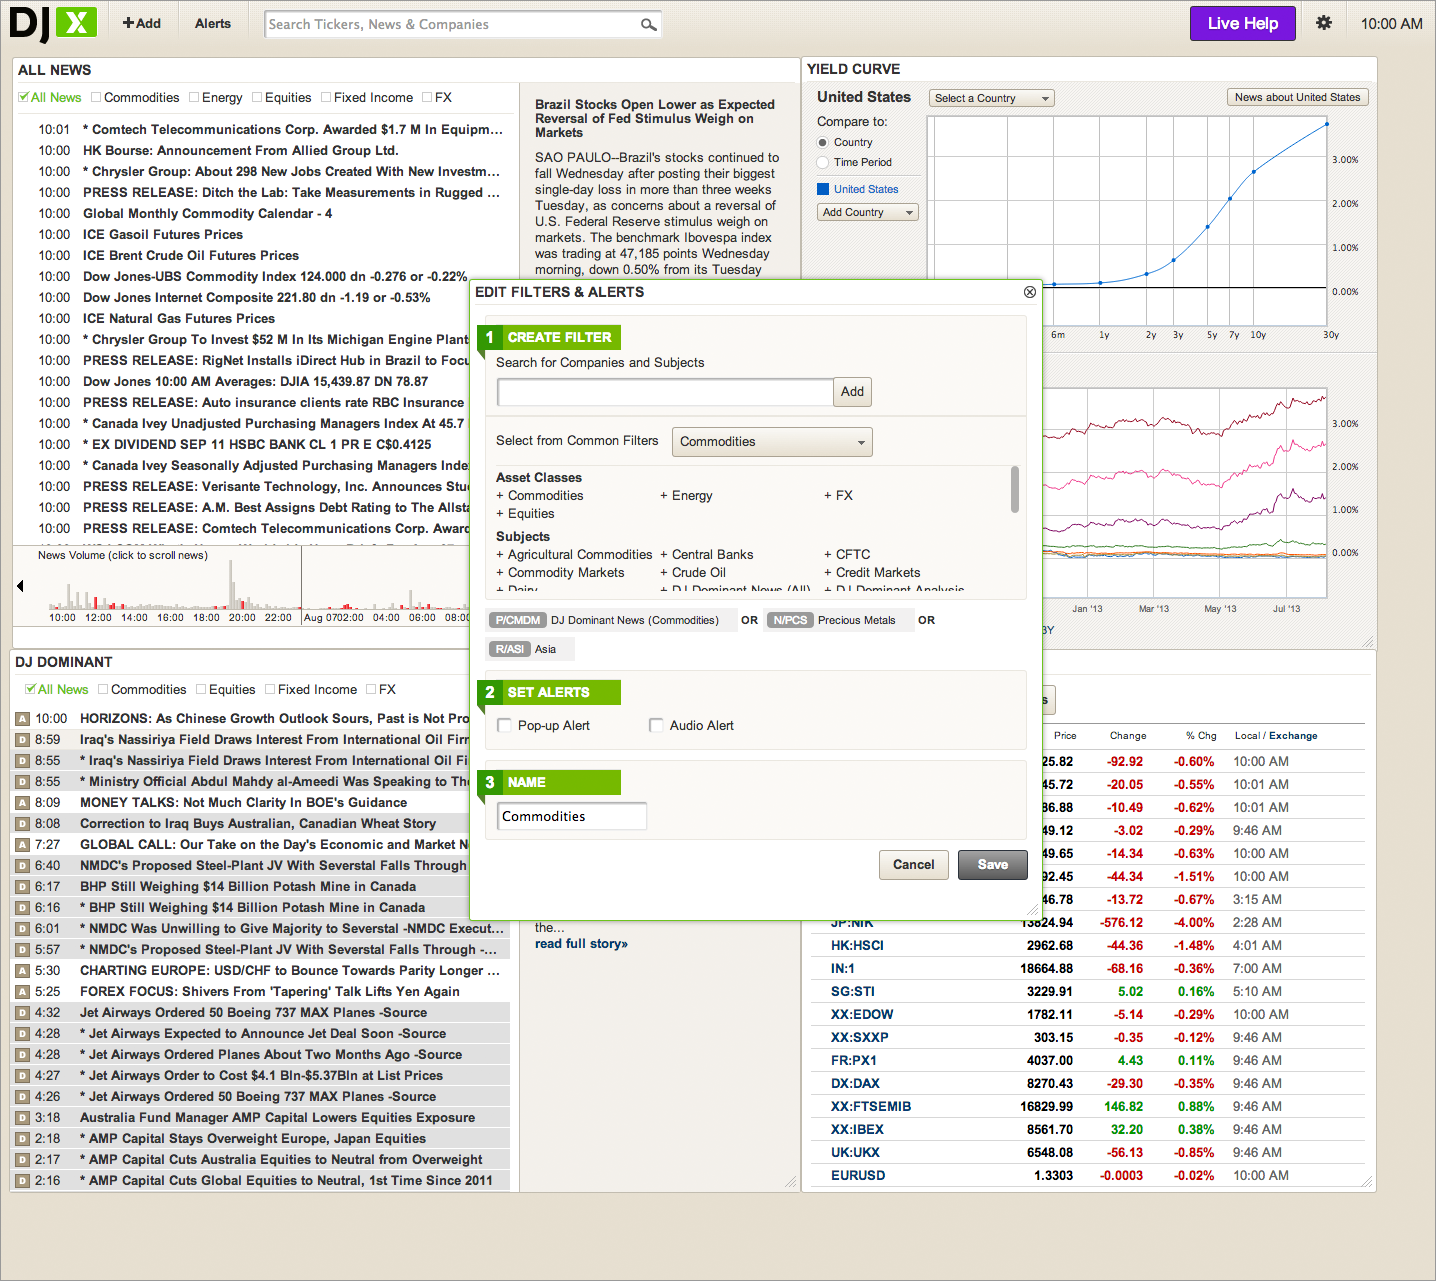This screenshot has width=1436, height=1281.
Task: Open Global Monthly Commodity Calendar - 4 headline
Action: pyautogui.click(x=208, y=214)
